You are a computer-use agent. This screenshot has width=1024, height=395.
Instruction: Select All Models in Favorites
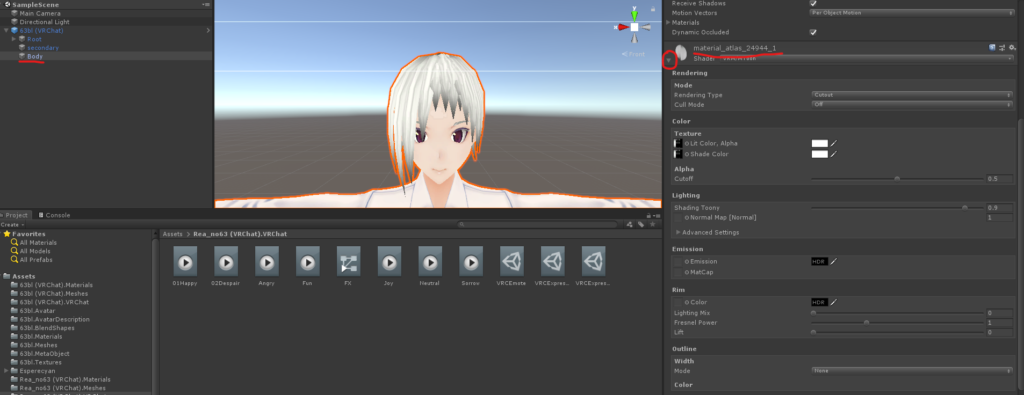point(35,251)
